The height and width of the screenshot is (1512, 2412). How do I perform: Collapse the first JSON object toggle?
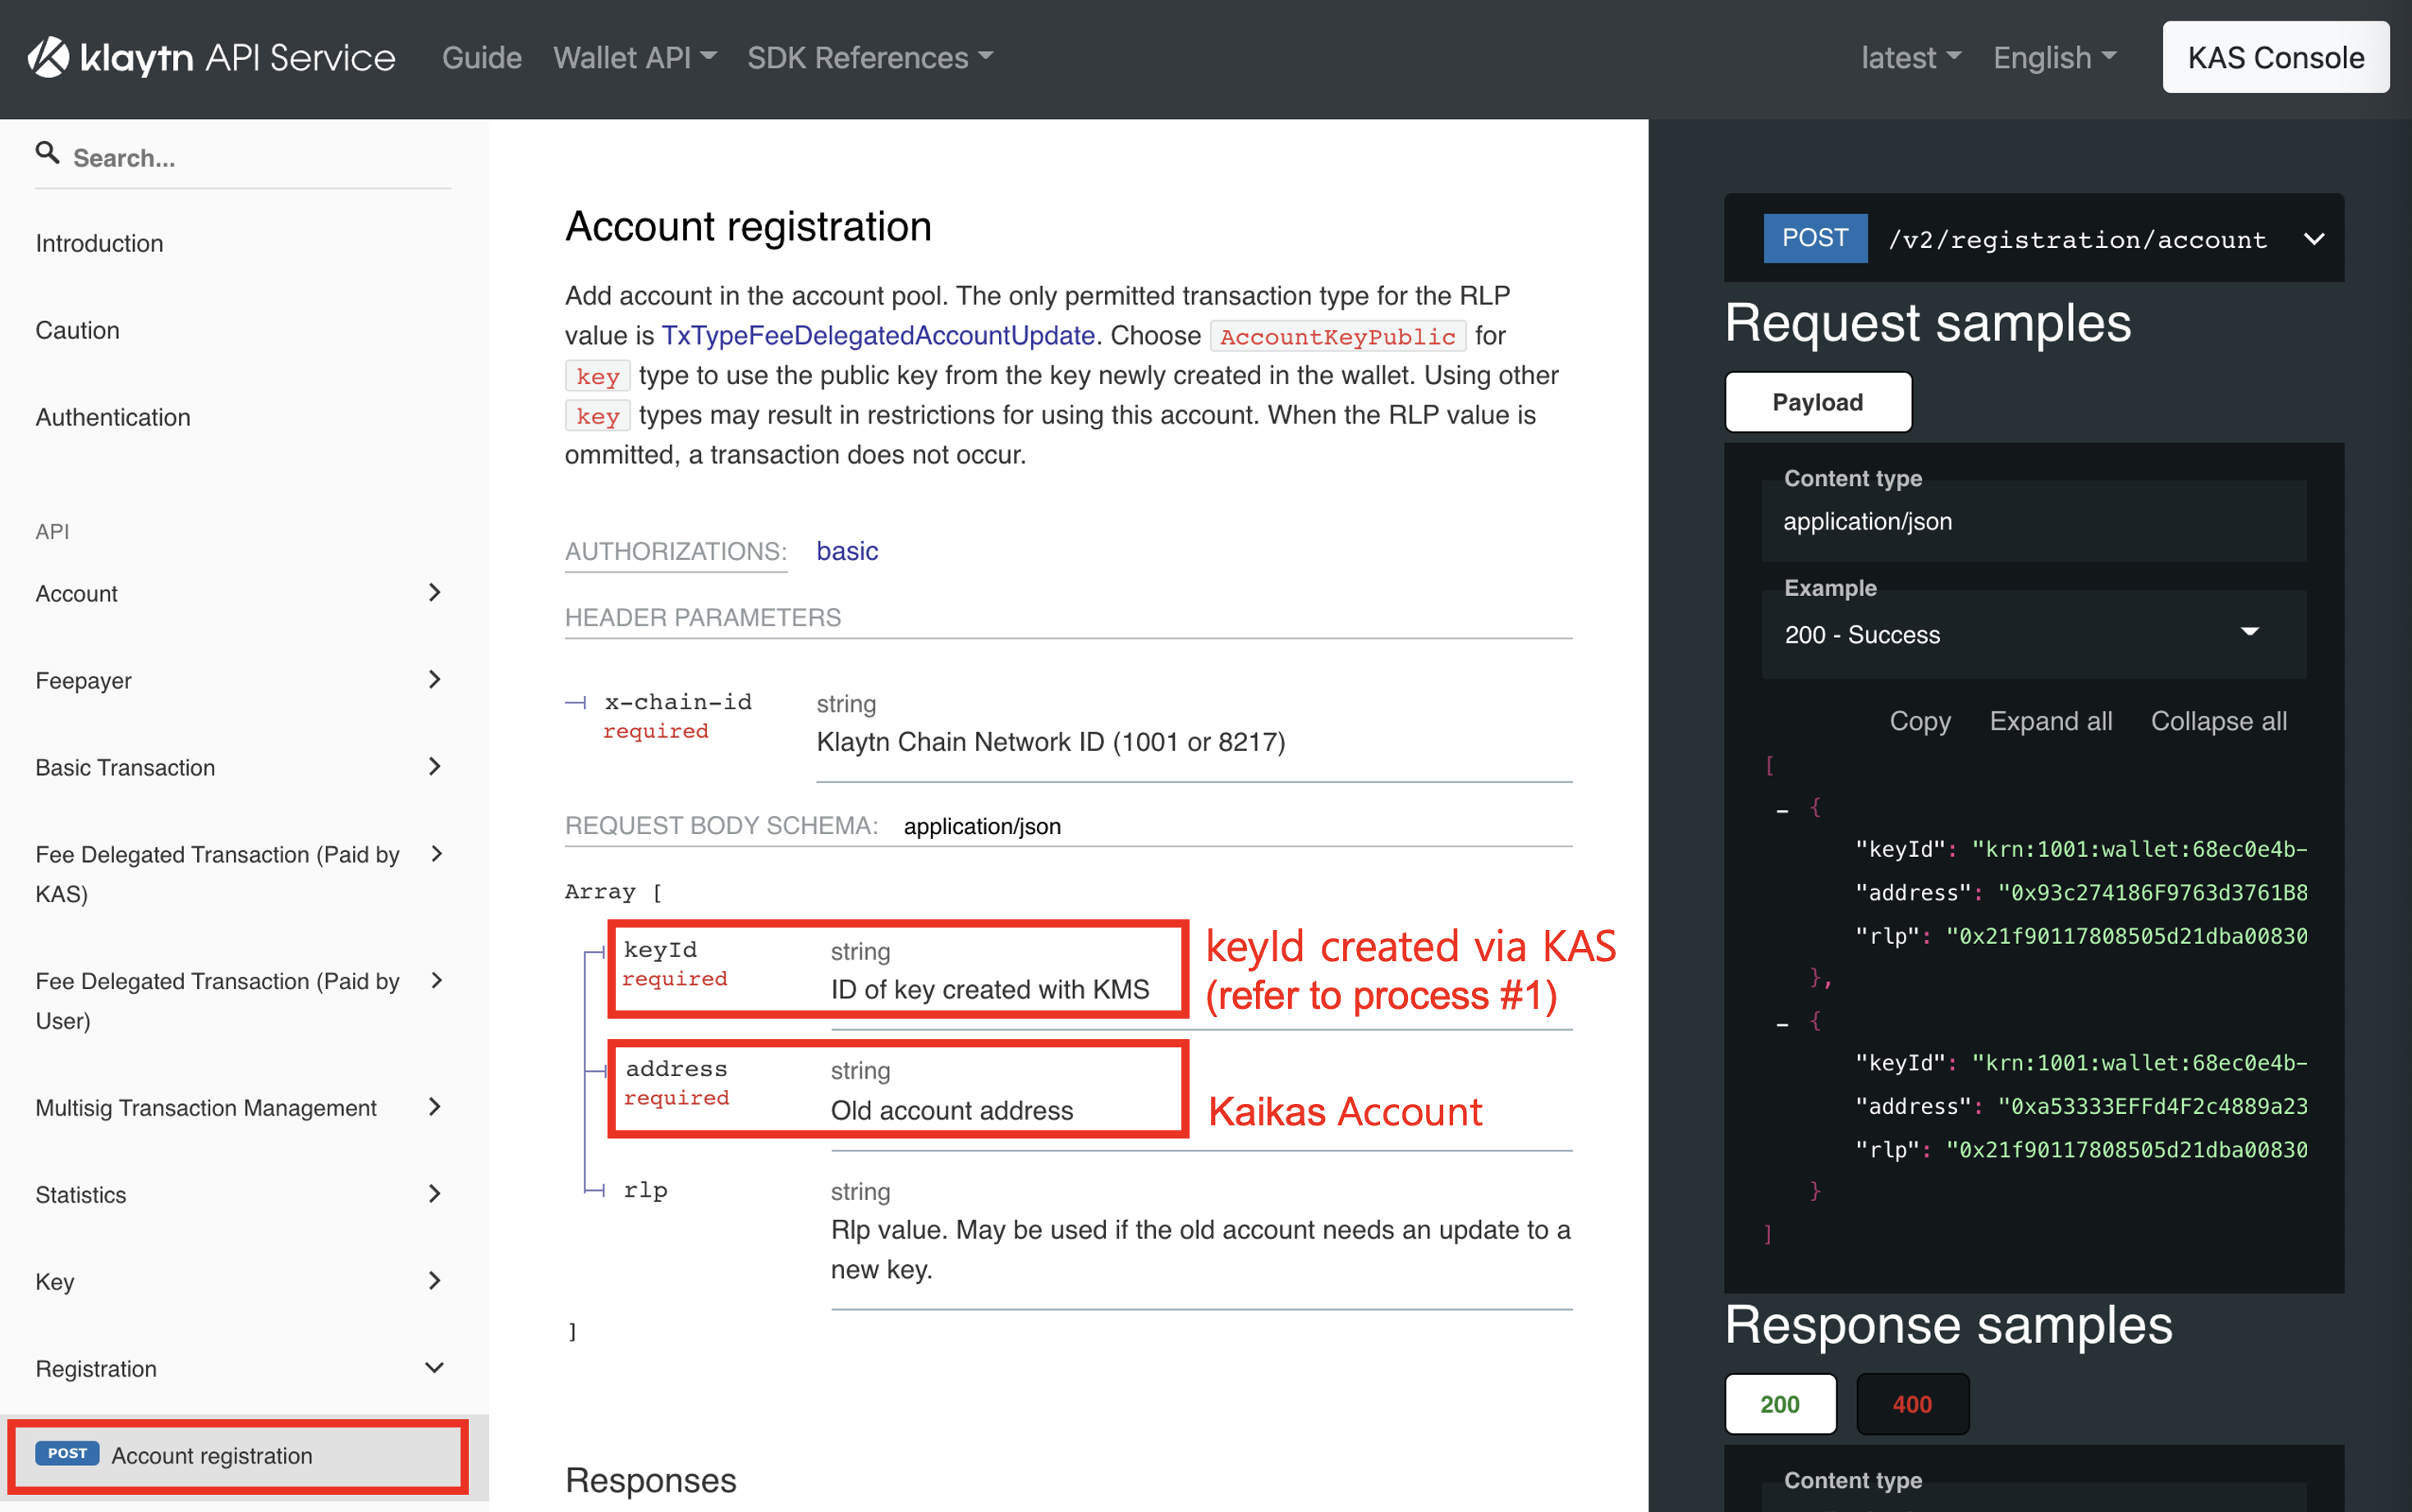click(1782, 809)
